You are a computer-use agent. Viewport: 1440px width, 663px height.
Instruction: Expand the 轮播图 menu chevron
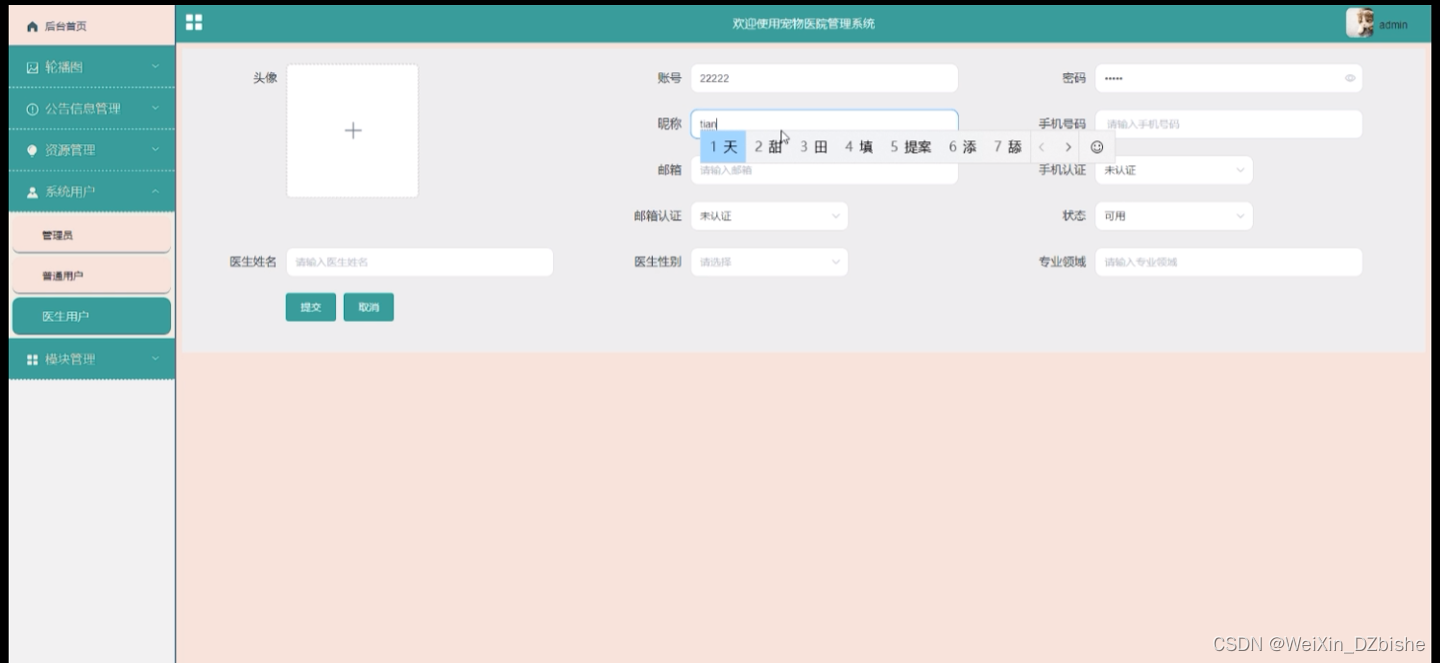(x=155, y=67)
